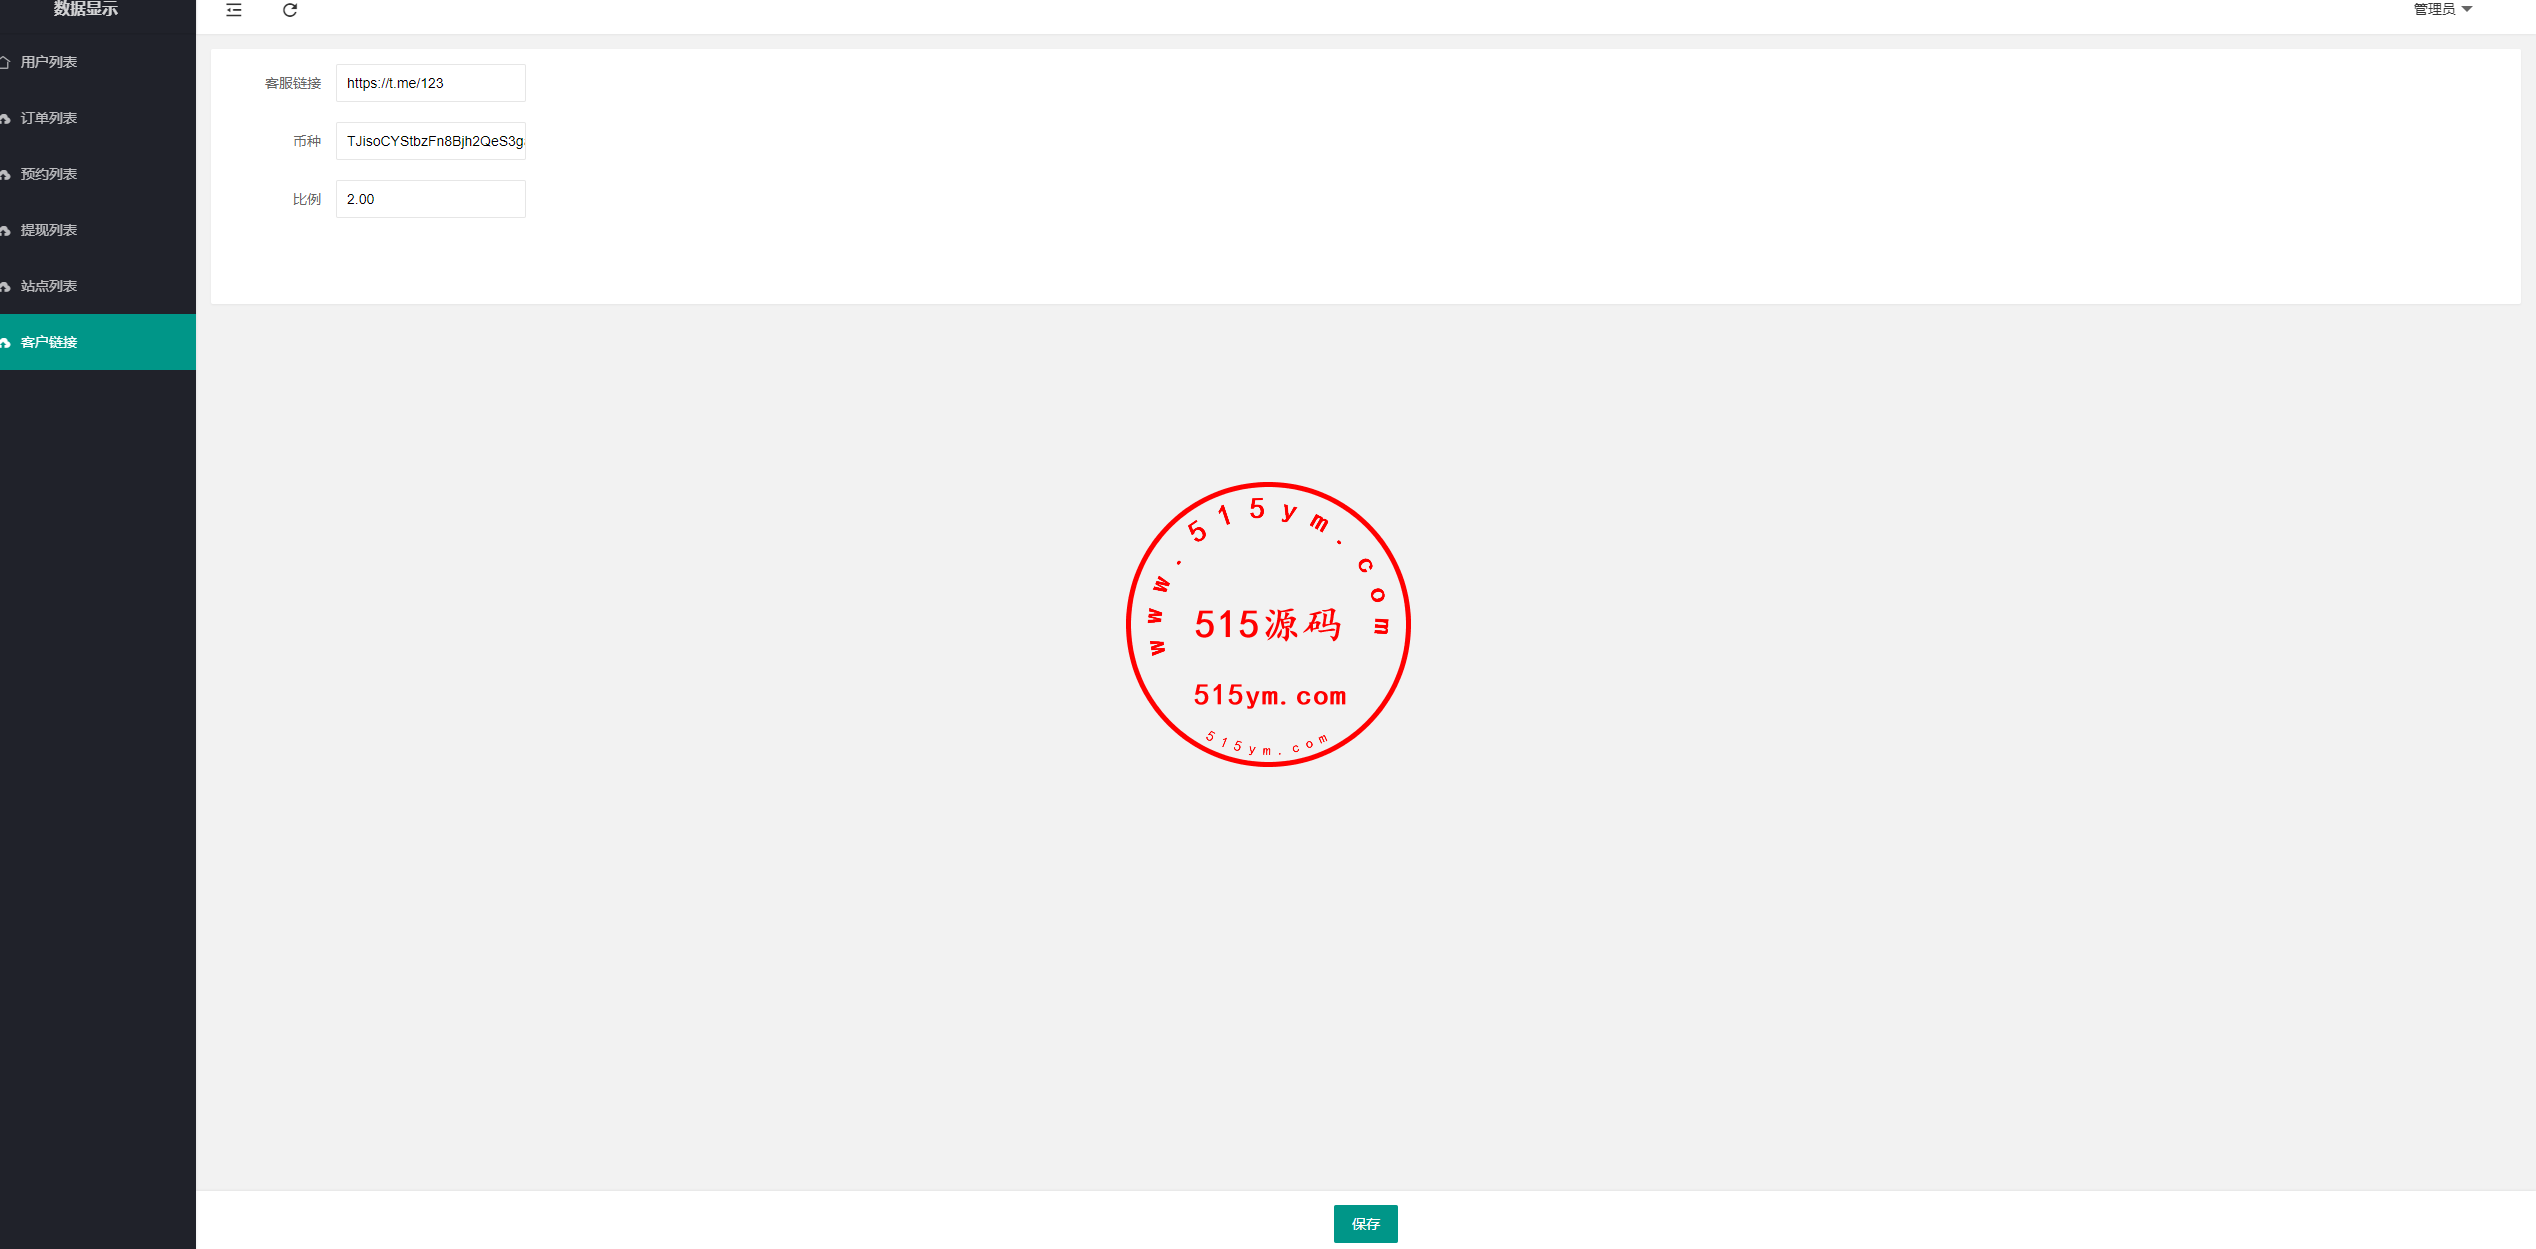Click the 数据显示 sidebar title
The image size is (2536, 1249).
click(86, 9)
